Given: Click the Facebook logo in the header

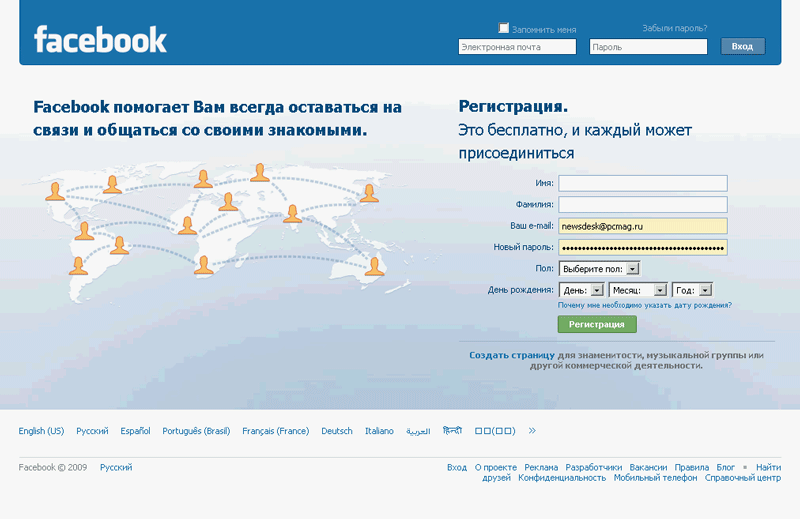Looking at the screenshot, I should pyautogui.click(x=100, y=39).
